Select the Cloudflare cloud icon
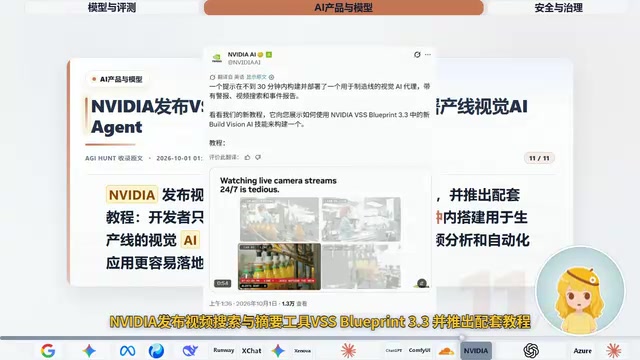The height and width of the screenshot is (360, 640). point(446,351)
